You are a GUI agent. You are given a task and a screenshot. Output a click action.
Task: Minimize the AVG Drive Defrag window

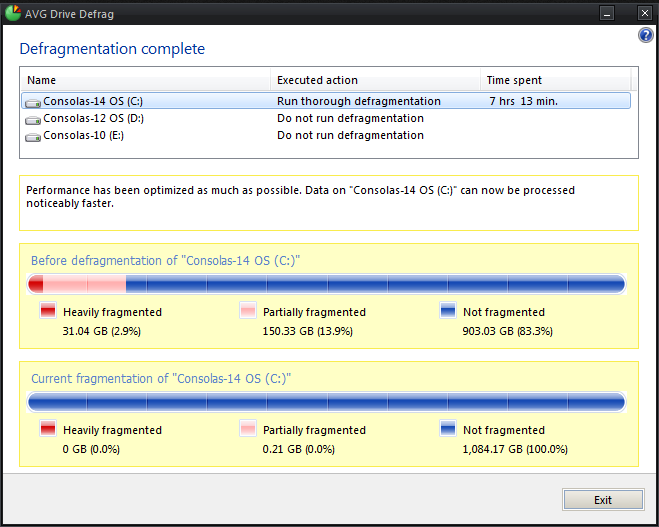[x=606, y=13]
